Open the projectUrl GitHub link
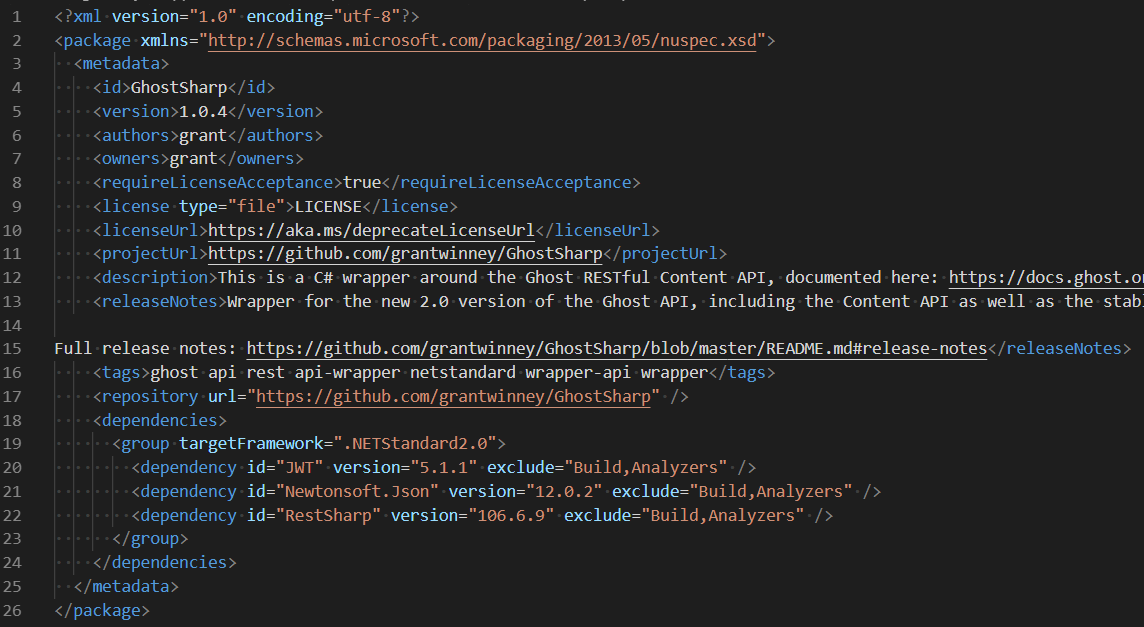The image size is (1144, 627). coord(405,254)
